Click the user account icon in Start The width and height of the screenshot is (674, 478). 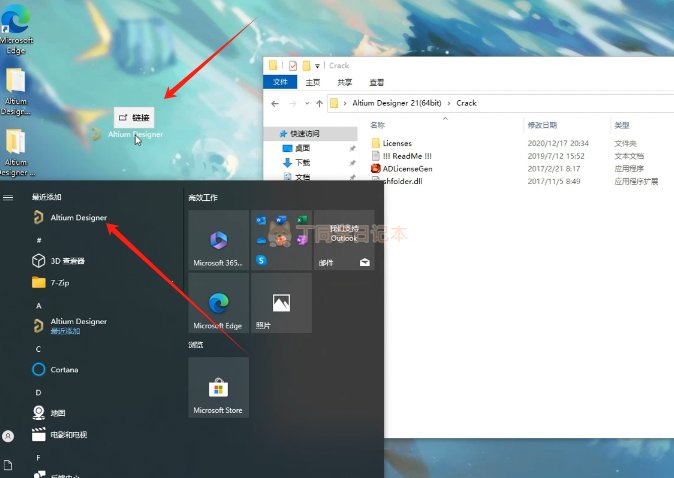pos(8,436)
